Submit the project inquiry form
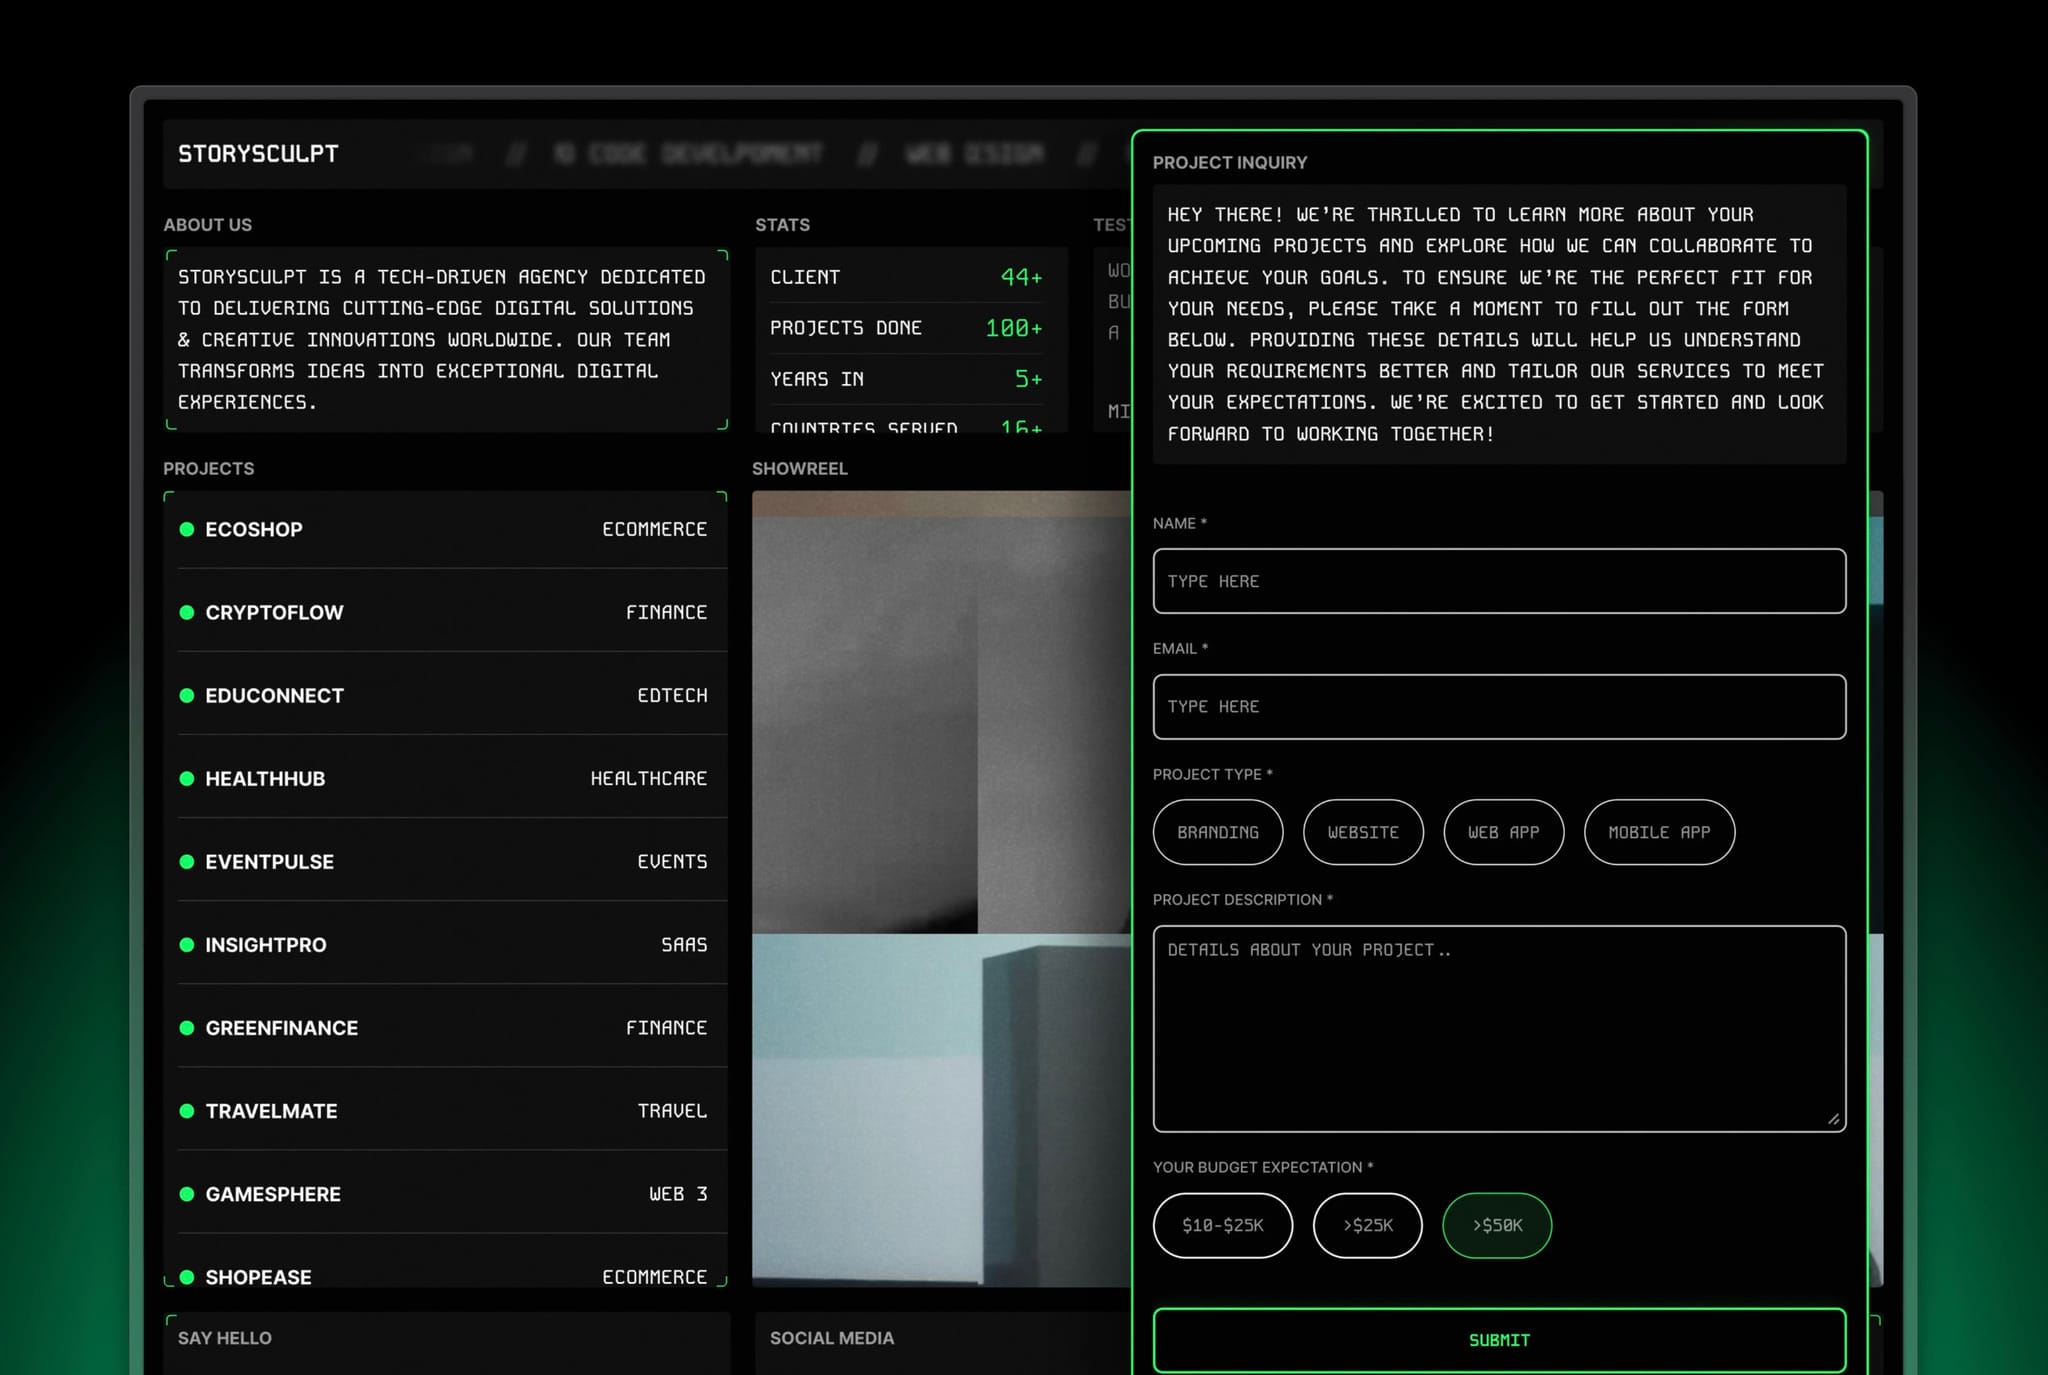This screenshot has height=1375, width=2048. [x=1499, y=1340]
